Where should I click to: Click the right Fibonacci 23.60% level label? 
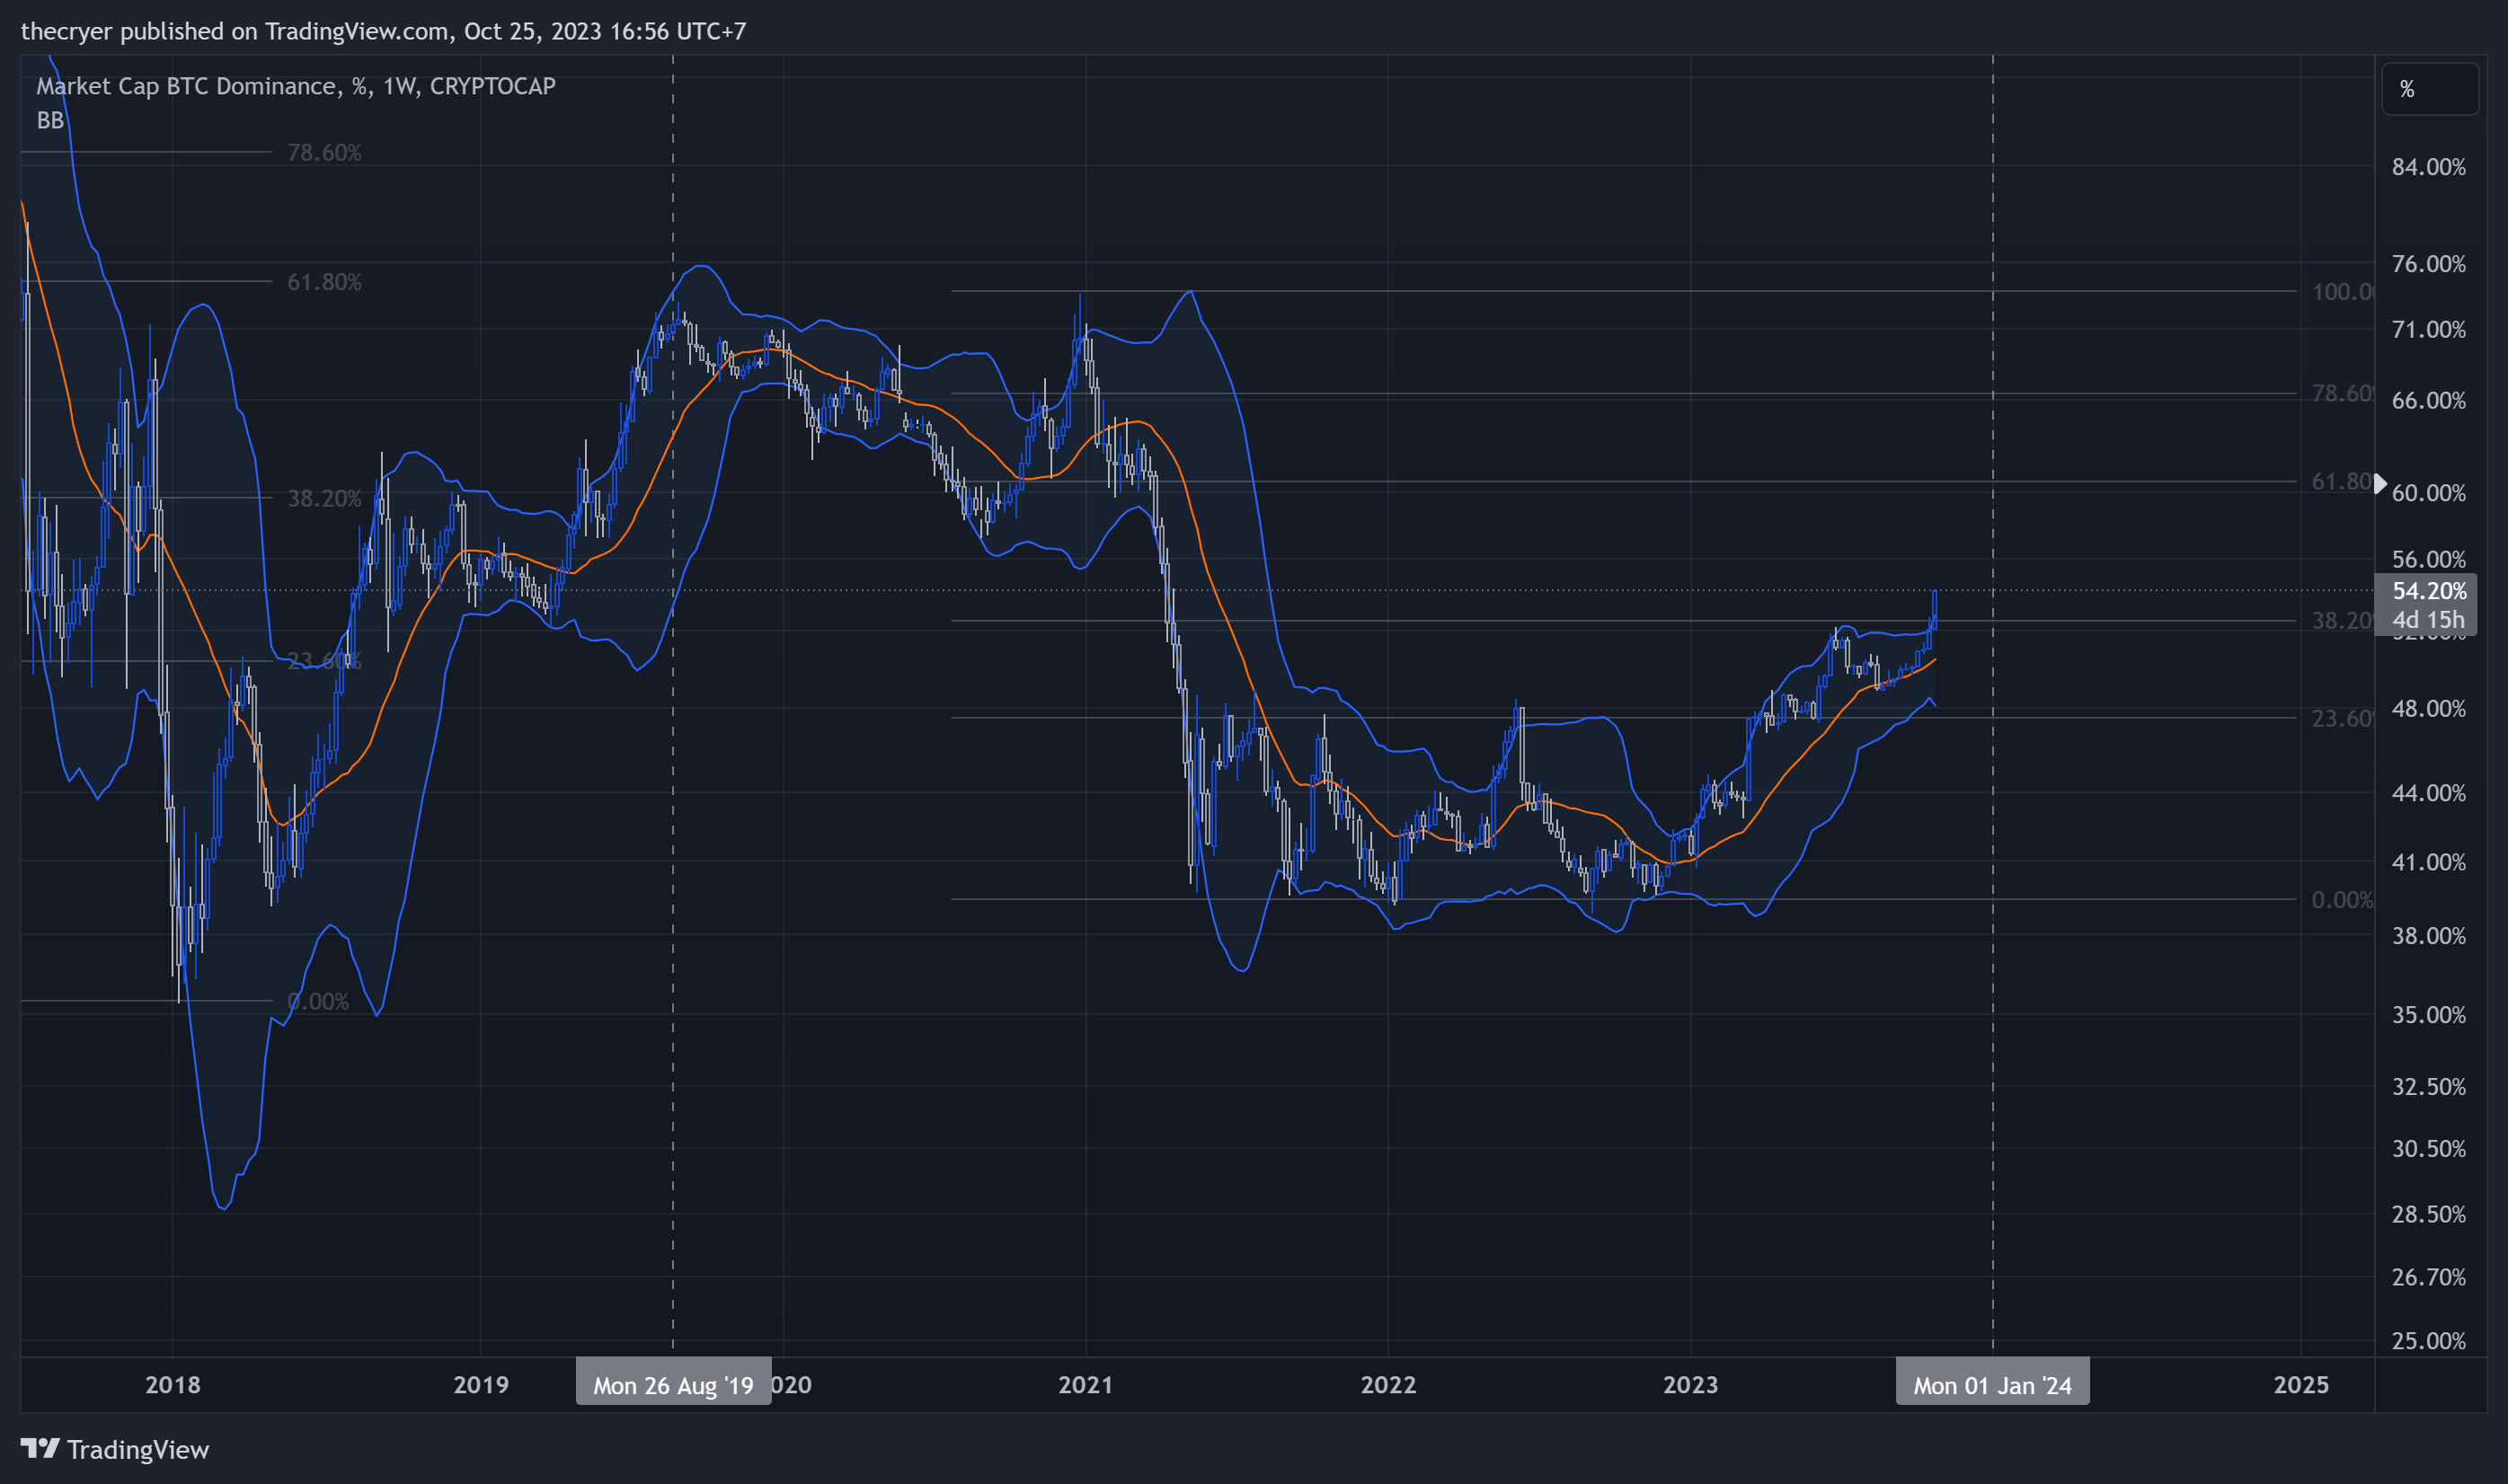pyautogui.click(x=2343, y=718)
